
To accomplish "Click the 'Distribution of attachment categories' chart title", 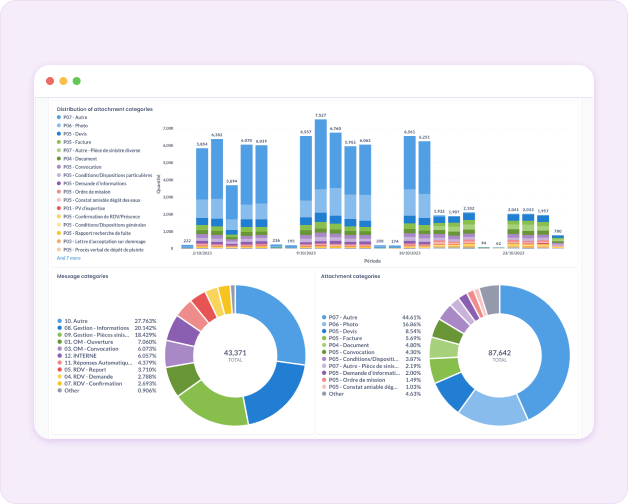I will point(105,109).
